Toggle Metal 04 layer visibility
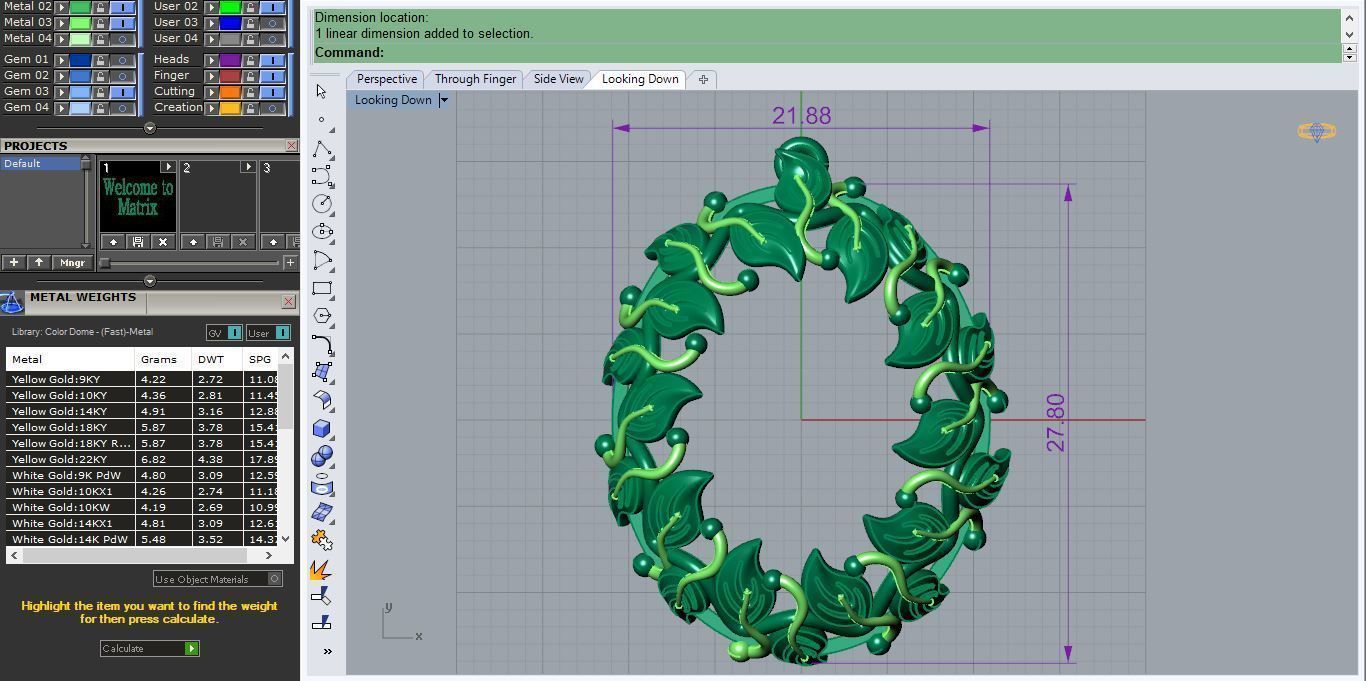This screenshot has height=681, width=1366. [x=122, y=39]
